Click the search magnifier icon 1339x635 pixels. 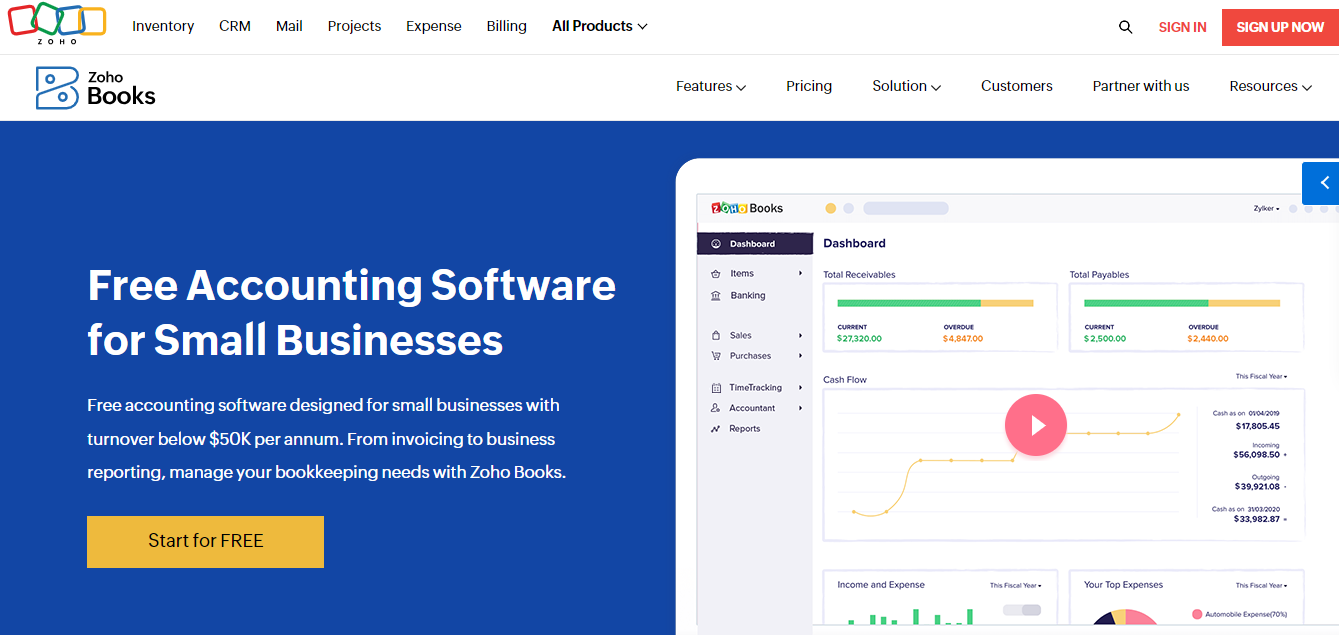click(1125, 27)
